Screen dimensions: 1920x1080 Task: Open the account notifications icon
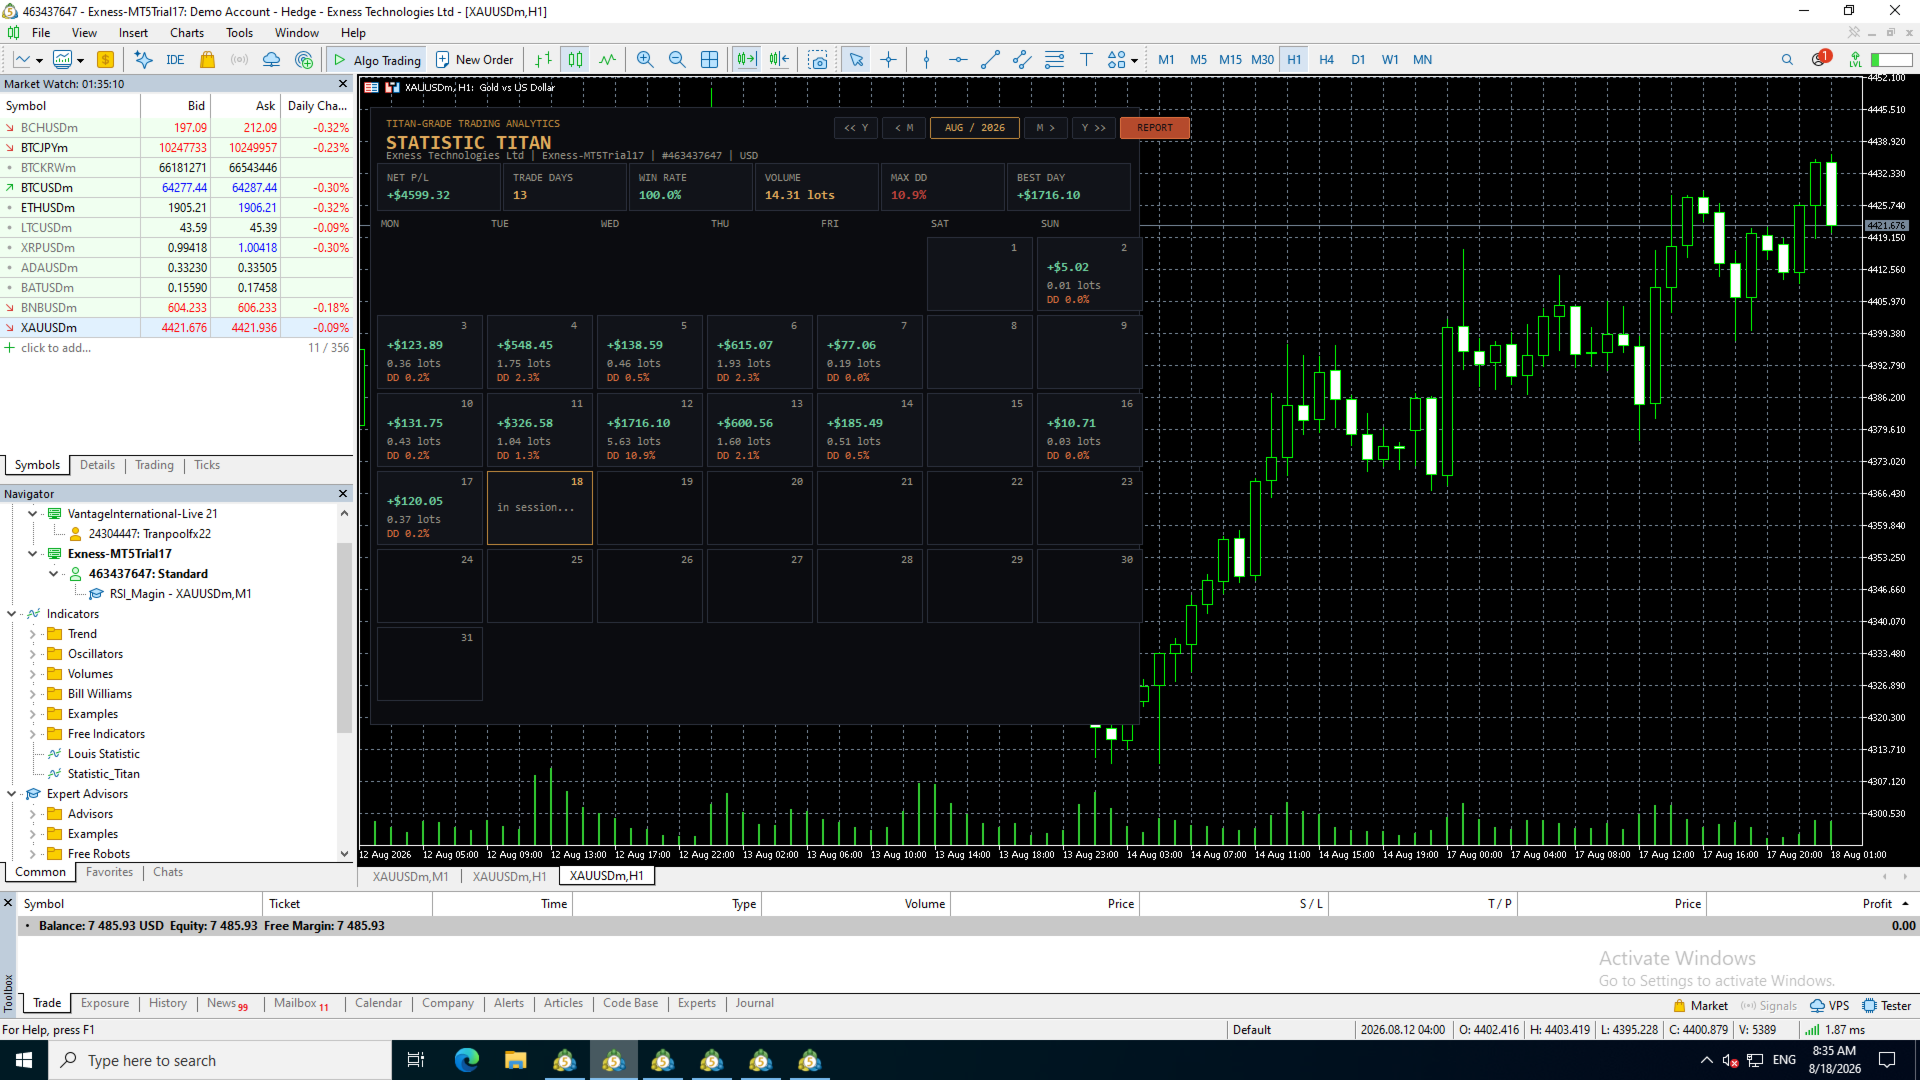pyautogui.click(x=1820, y=59)
